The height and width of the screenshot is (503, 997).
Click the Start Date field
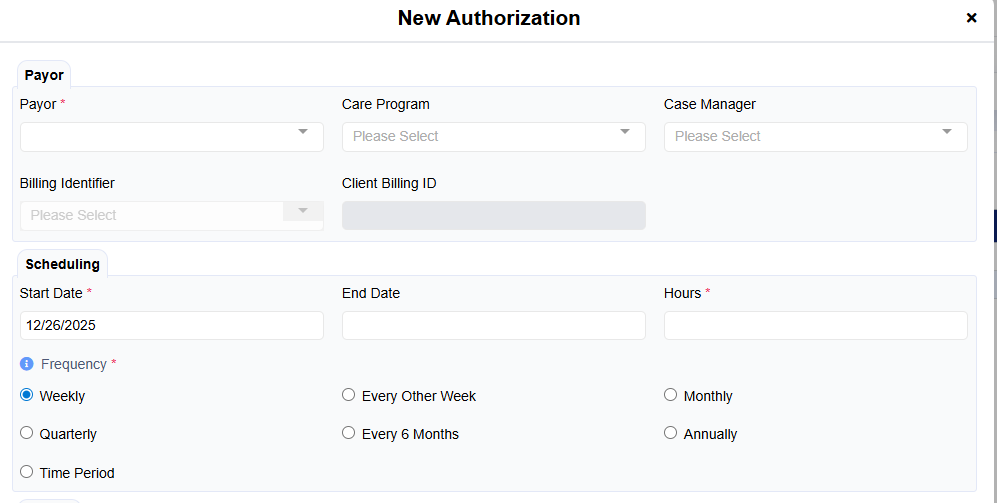coord(171,325)
